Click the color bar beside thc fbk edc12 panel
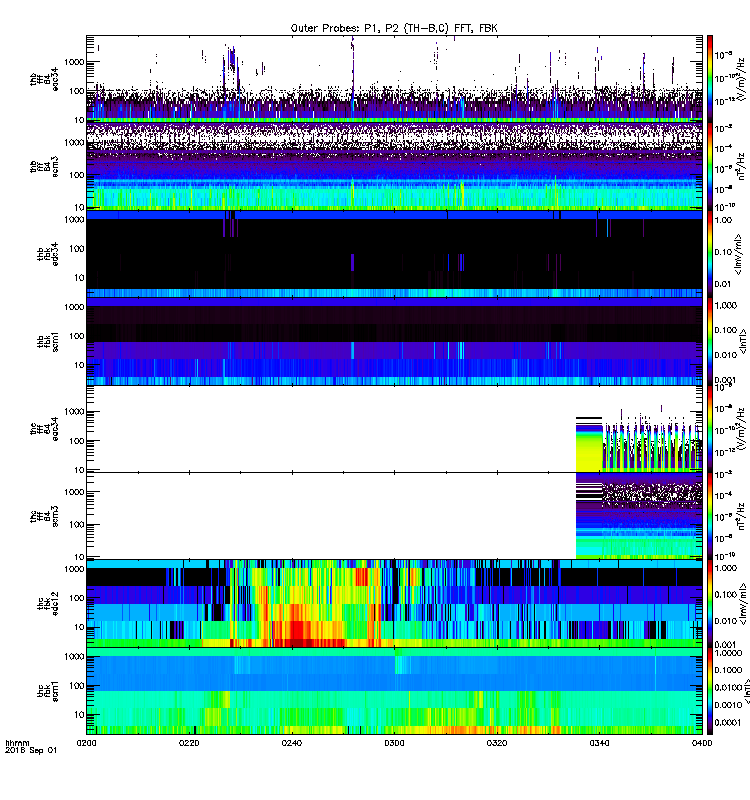 pyautogui.click(x=710, y=604)
